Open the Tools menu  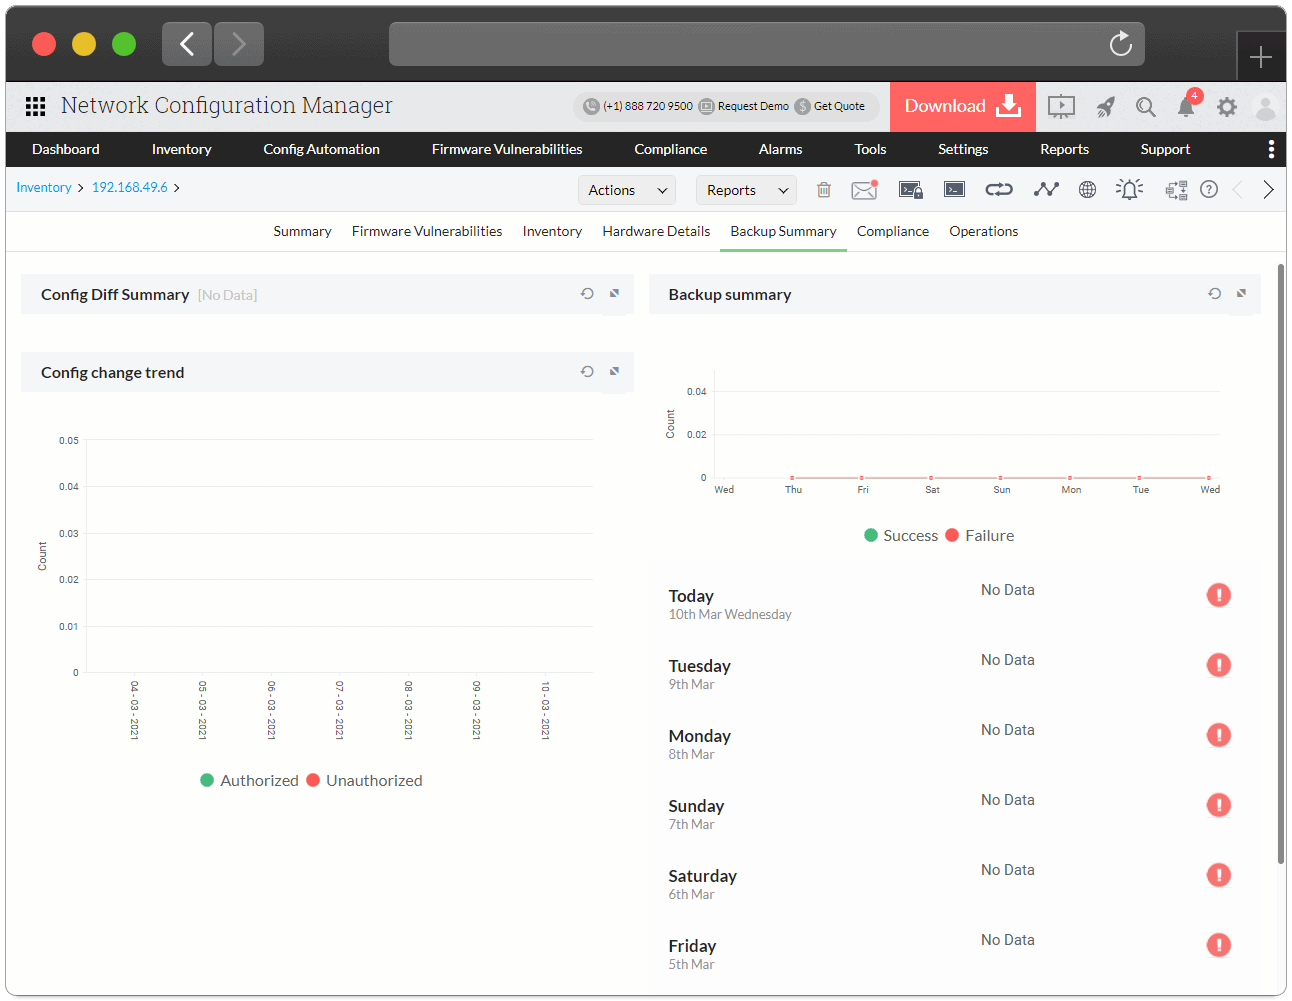[871, 149]
